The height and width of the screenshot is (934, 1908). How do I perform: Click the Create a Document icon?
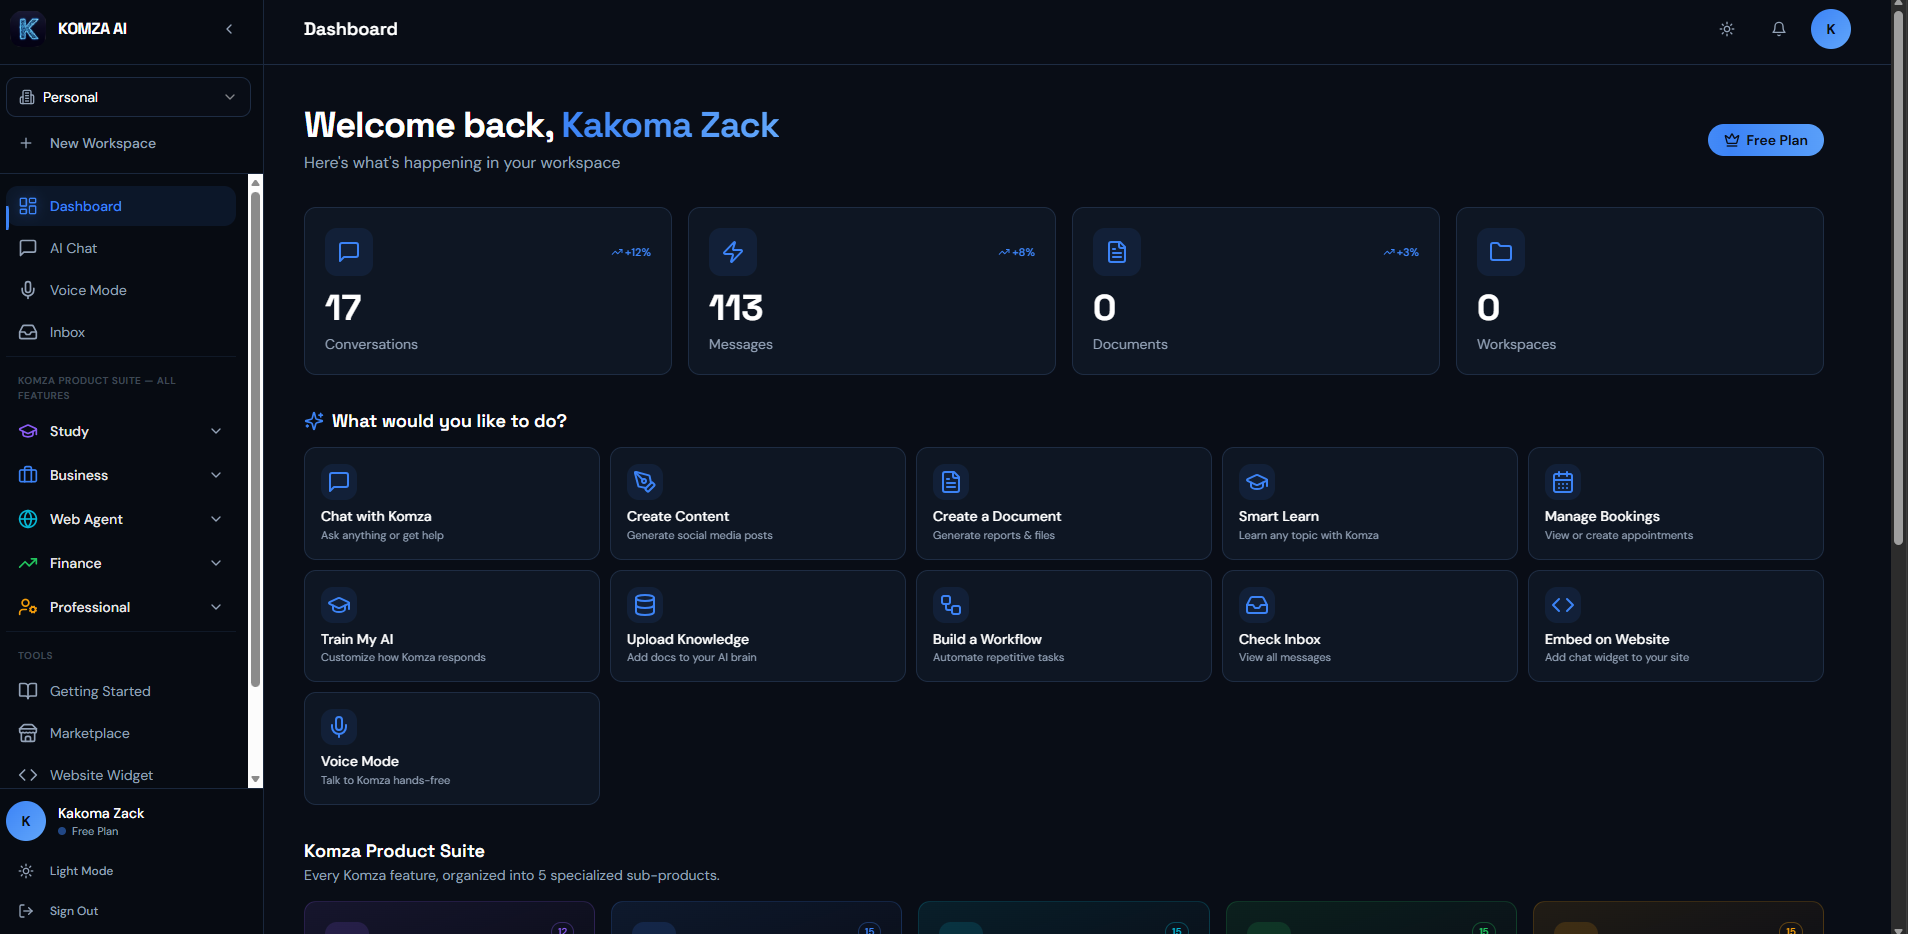[x=951, y=482]
